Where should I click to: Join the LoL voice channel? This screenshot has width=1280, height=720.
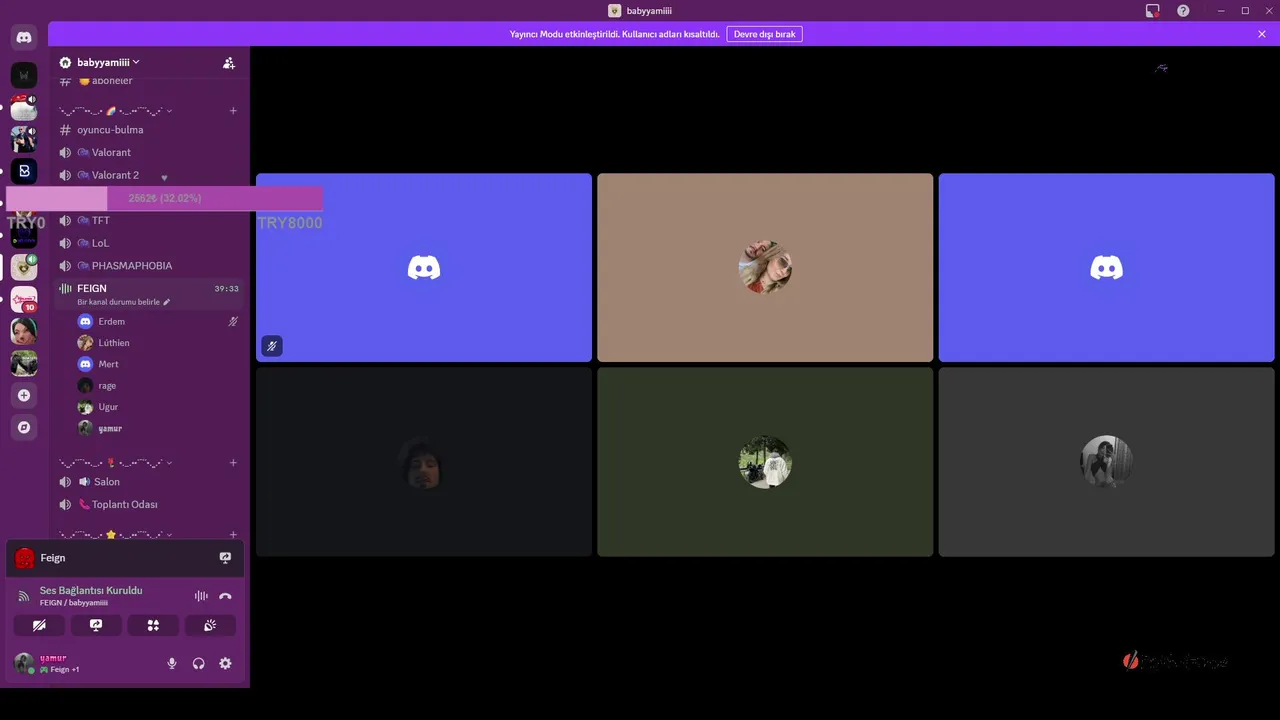click(148, 243)
